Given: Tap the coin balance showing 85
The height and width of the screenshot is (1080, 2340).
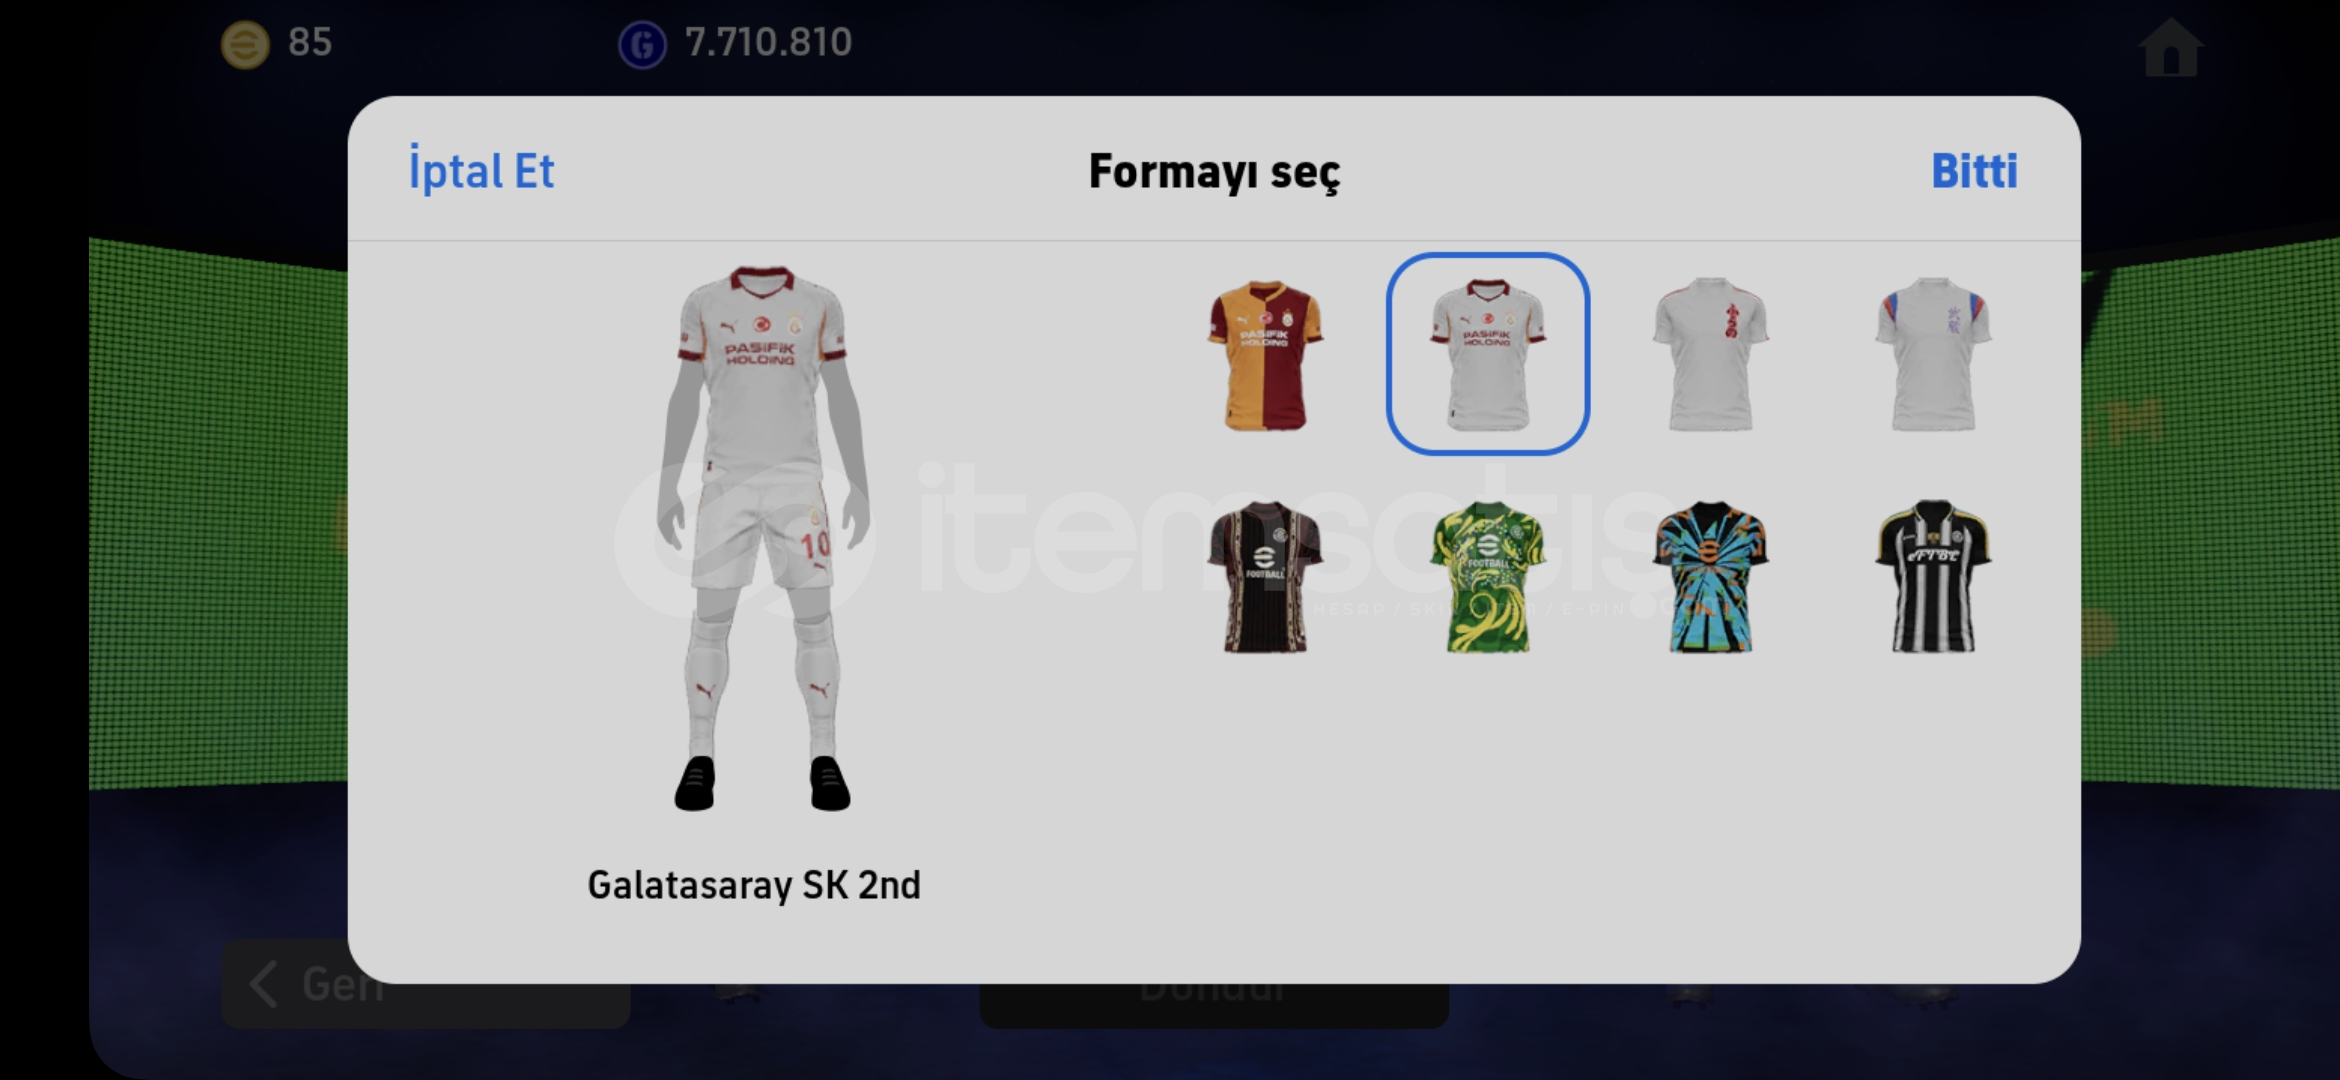Looking at the screenshot, I should tap(309, 42).
